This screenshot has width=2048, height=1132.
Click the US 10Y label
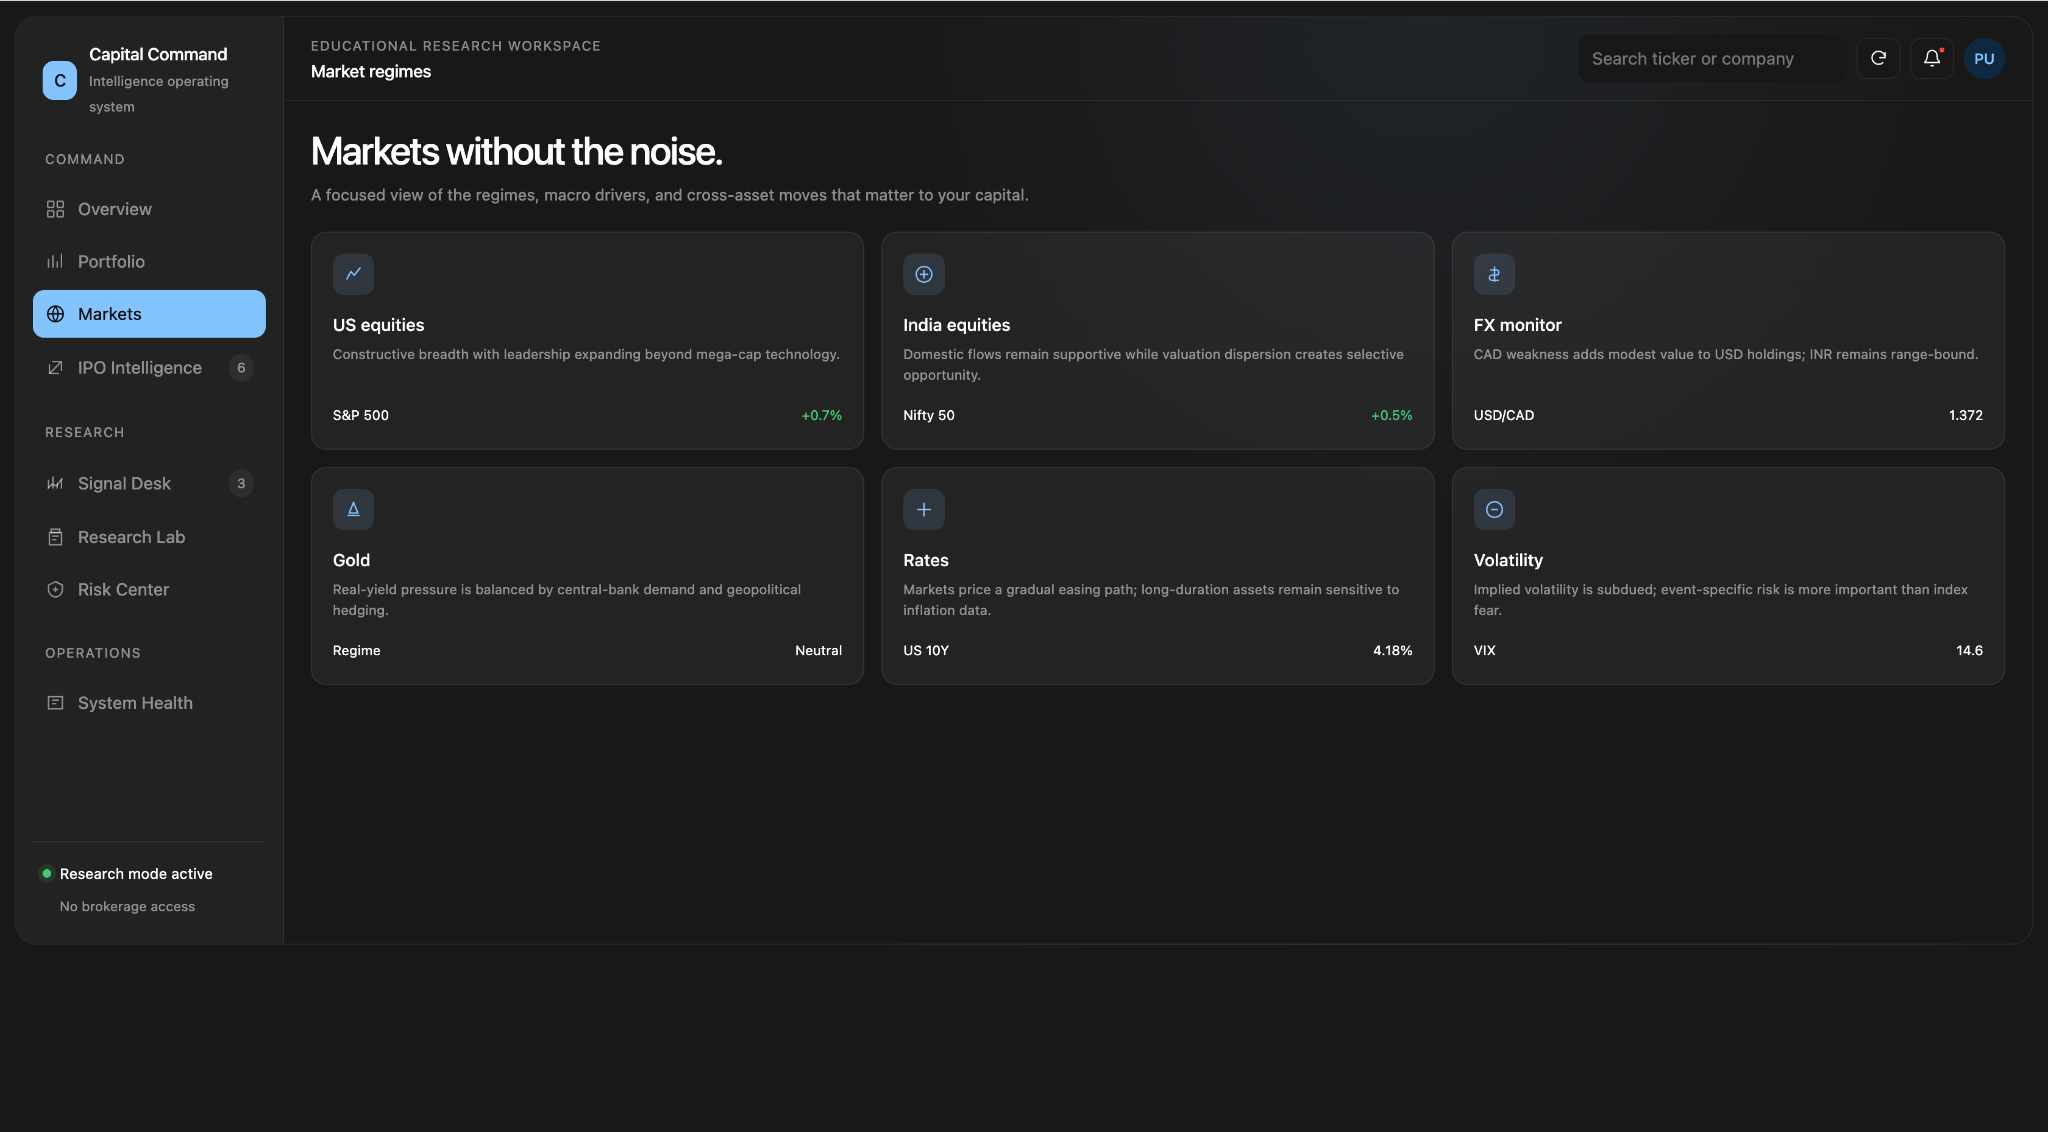click(926, 650)
